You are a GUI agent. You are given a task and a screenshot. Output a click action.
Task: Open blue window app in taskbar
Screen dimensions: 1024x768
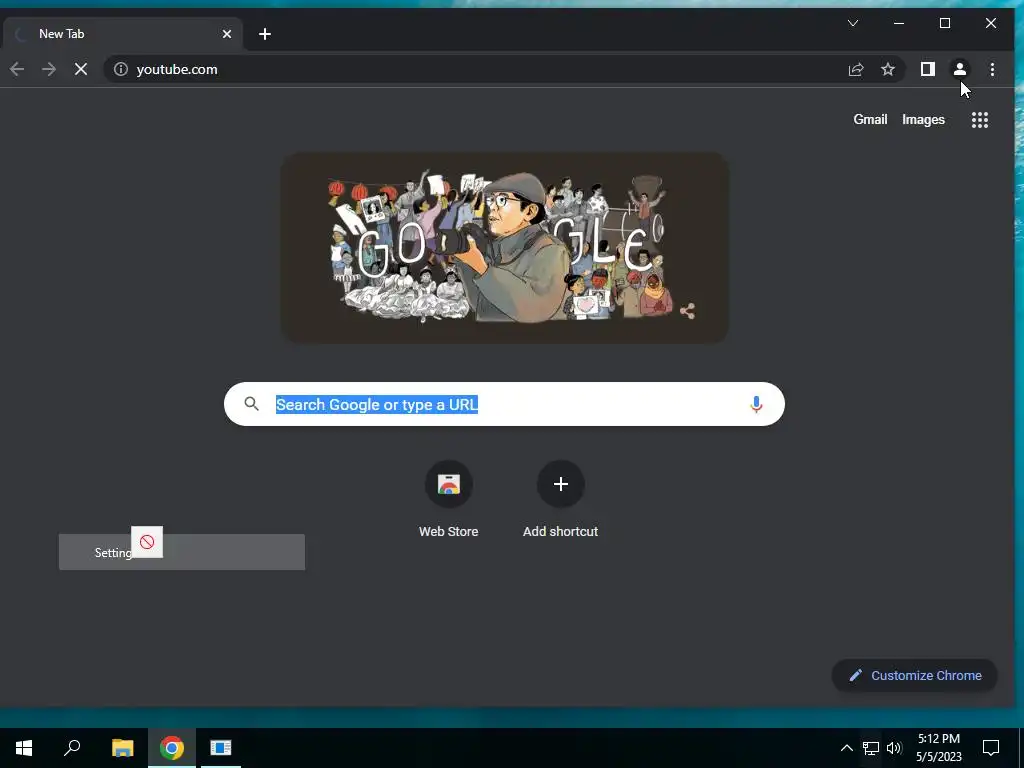[x=221, y=748]
